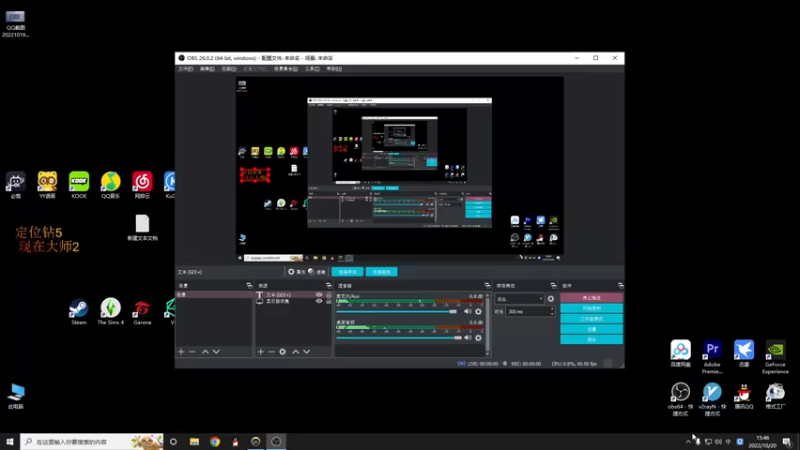Open The Sims 4 desktop shortcut

coord(111,312)
